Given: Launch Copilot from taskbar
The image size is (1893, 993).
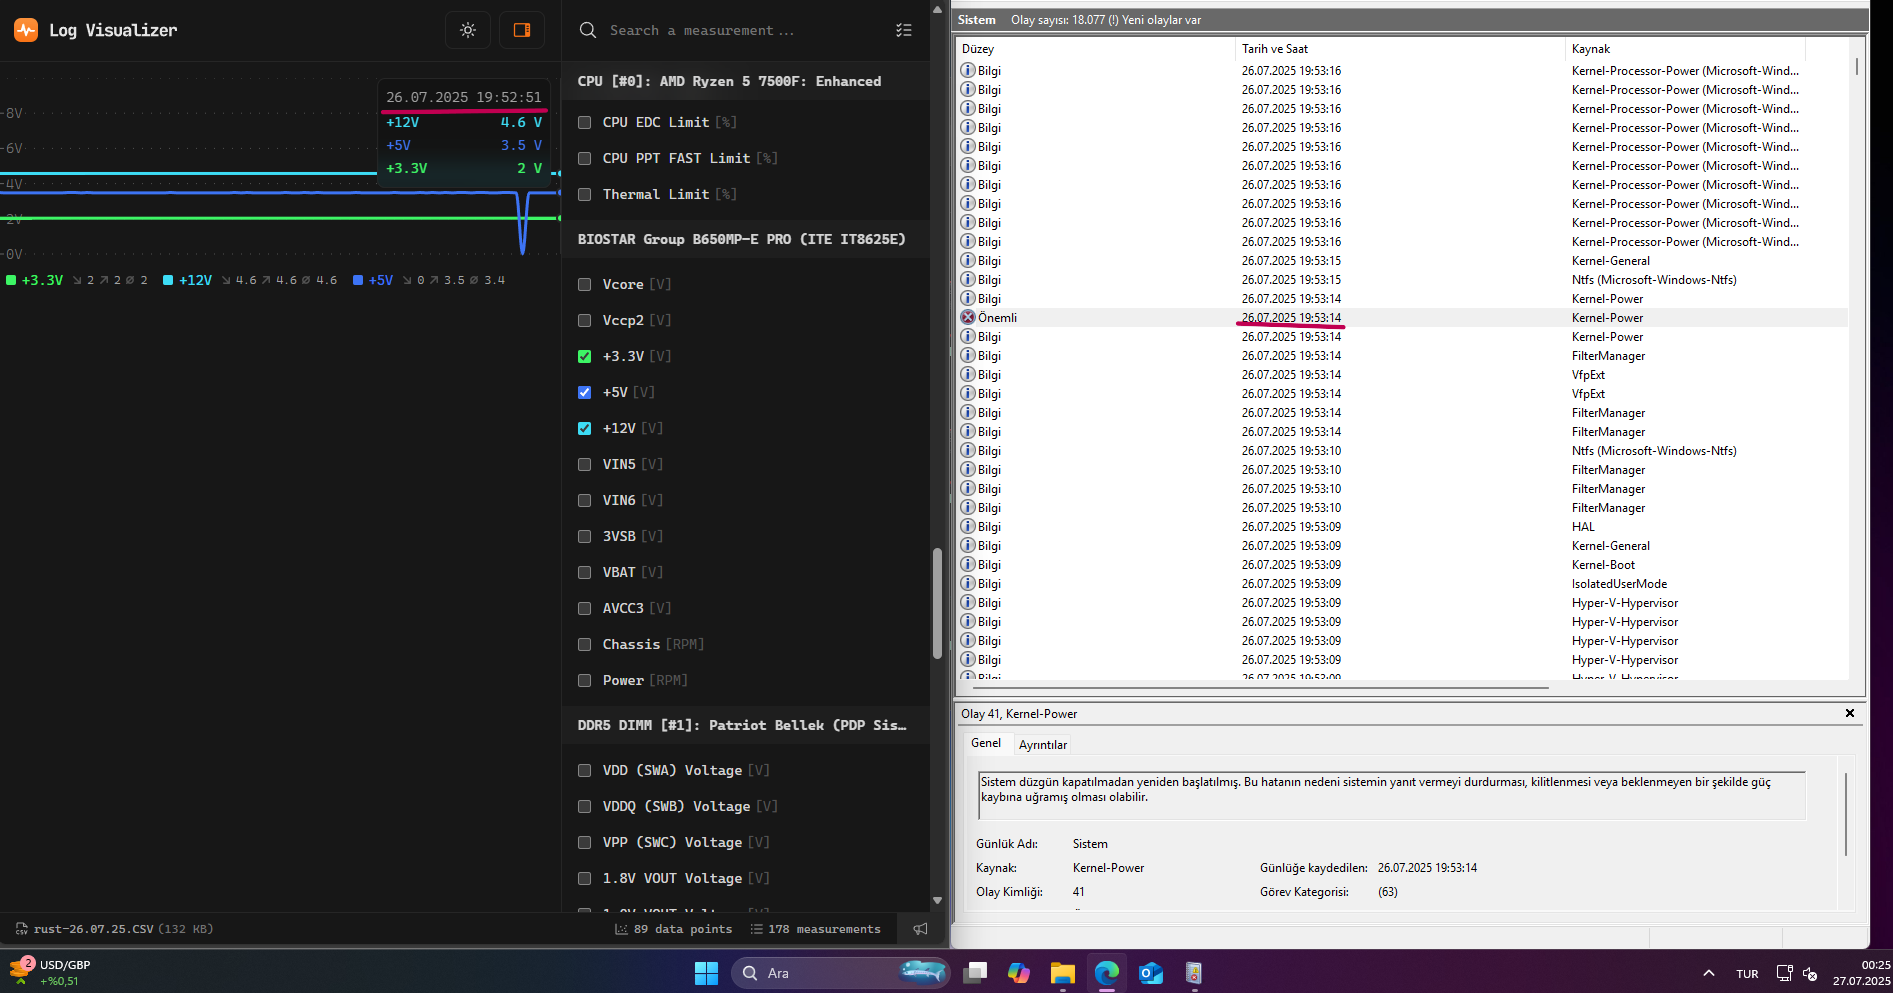Looking at the screenshot, I should click(x=1019, y=973).
